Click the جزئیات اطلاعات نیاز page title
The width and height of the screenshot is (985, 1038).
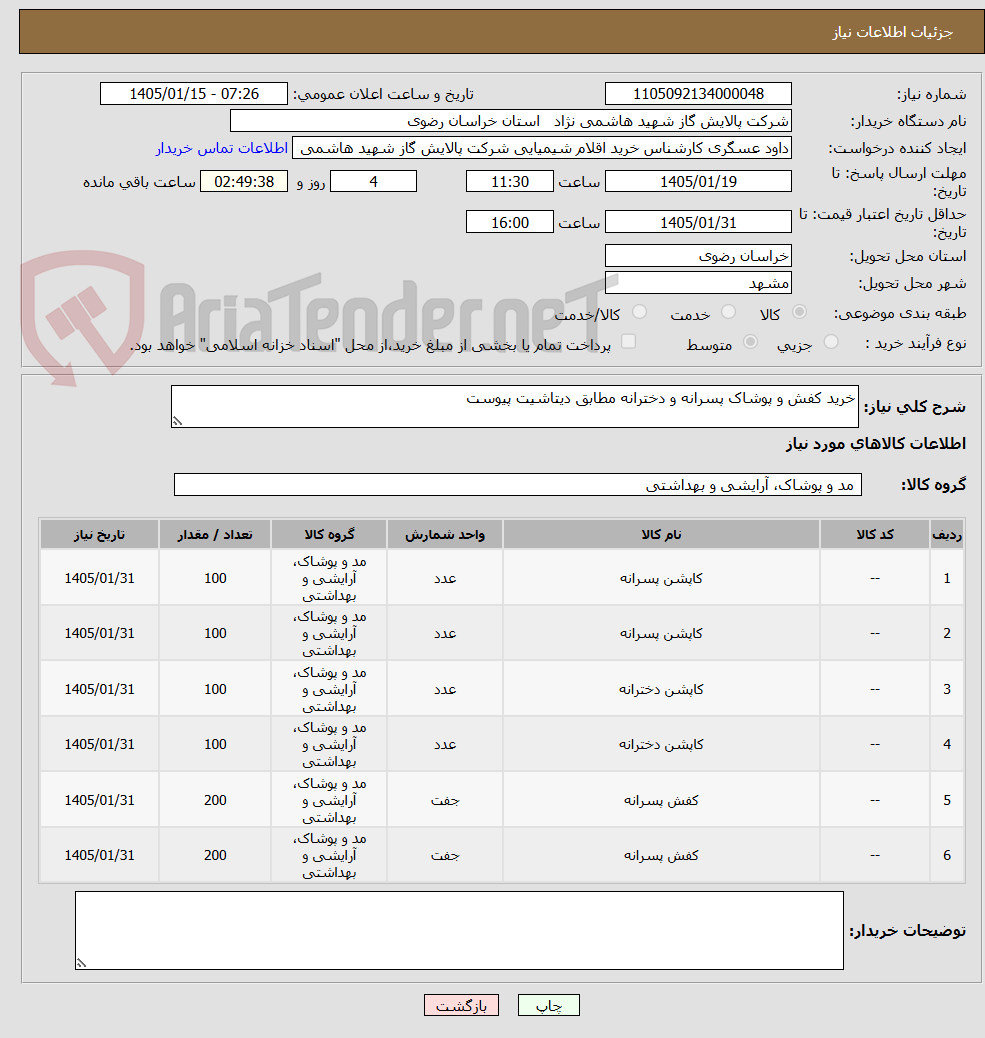point(892,32)
